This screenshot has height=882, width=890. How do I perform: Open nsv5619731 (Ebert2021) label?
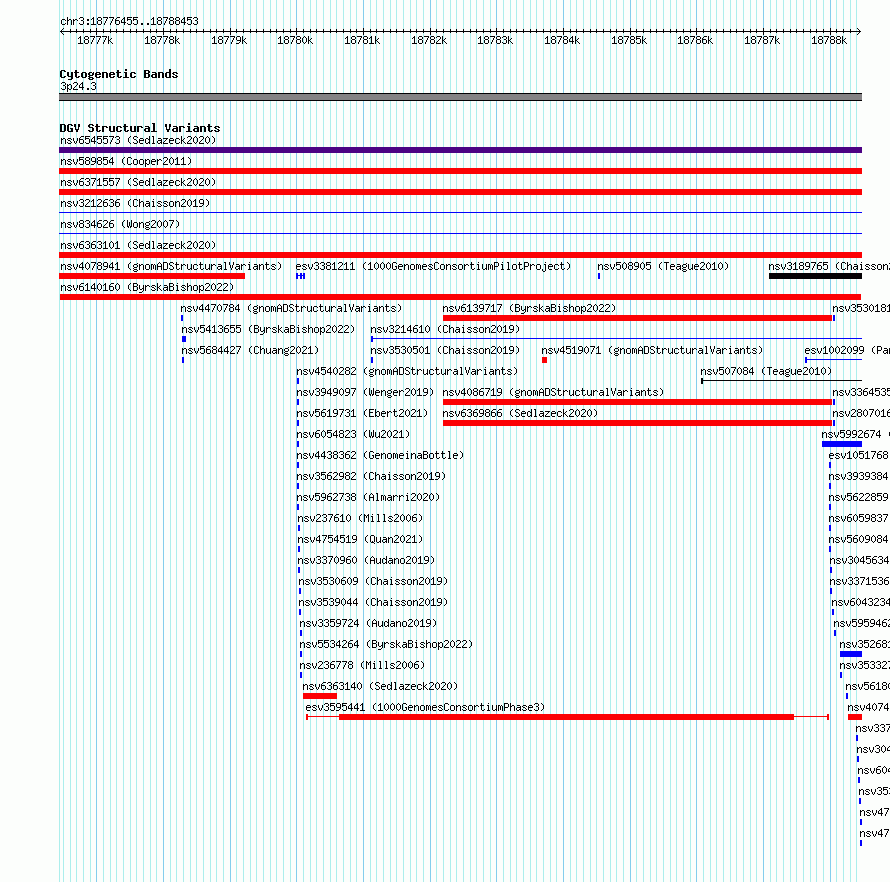tap(362, 413)
